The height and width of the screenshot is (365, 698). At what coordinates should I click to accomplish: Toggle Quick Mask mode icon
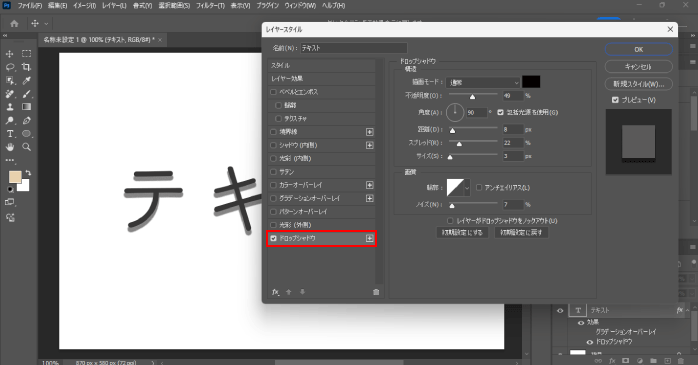point(9,202)
